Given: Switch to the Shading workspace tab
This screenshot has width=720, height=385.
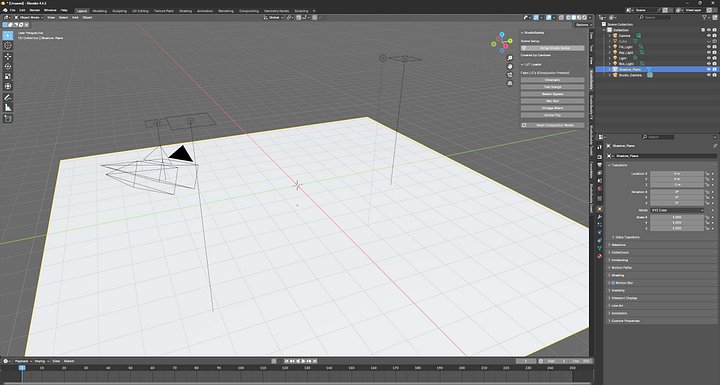Looking at the screenshot, I should point(186,11).
